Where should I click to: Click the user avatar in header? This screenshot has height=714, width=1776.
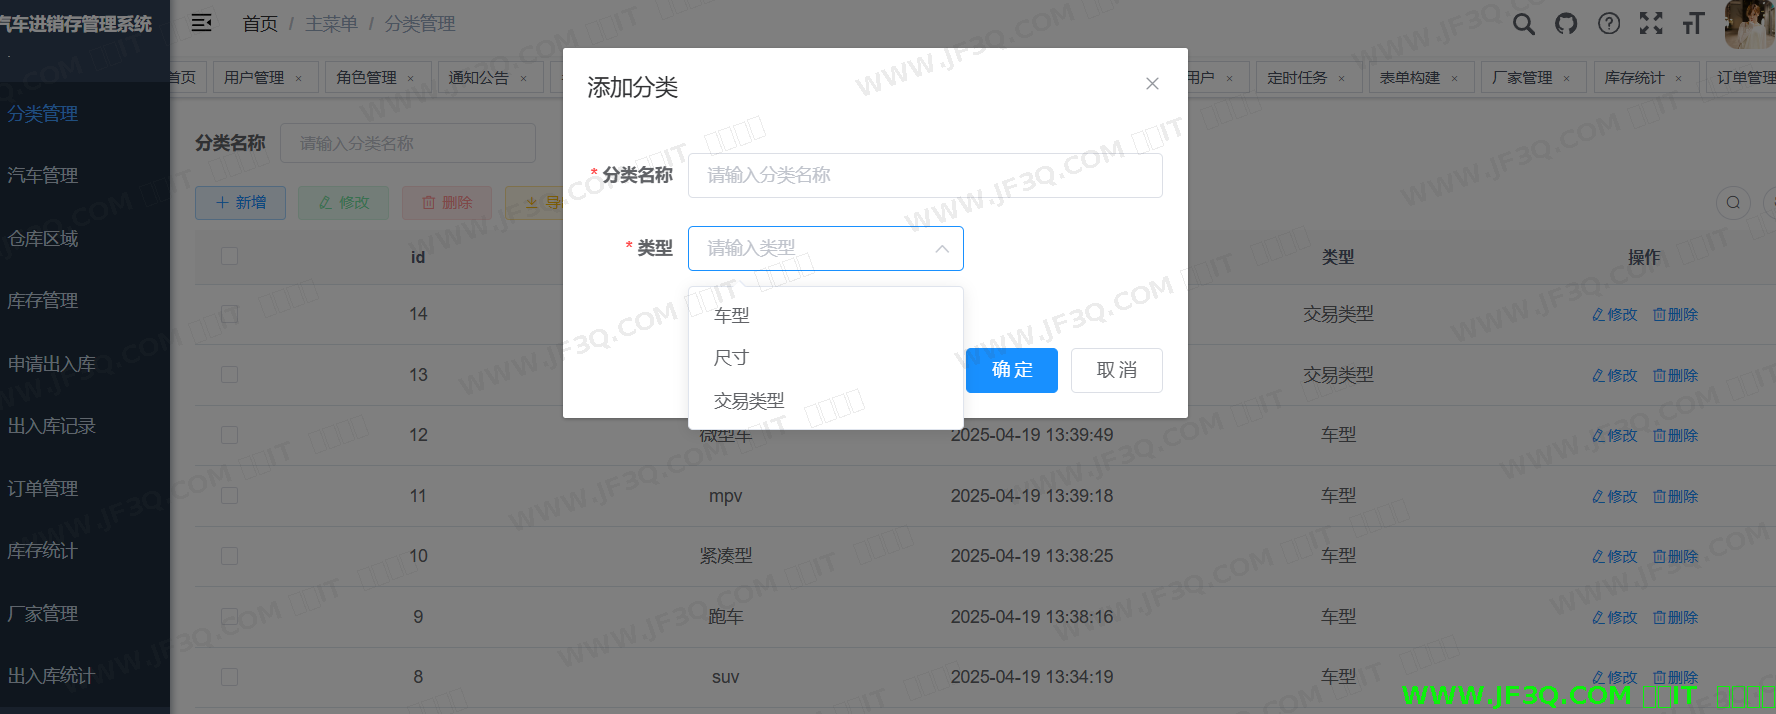[1748, 24]
